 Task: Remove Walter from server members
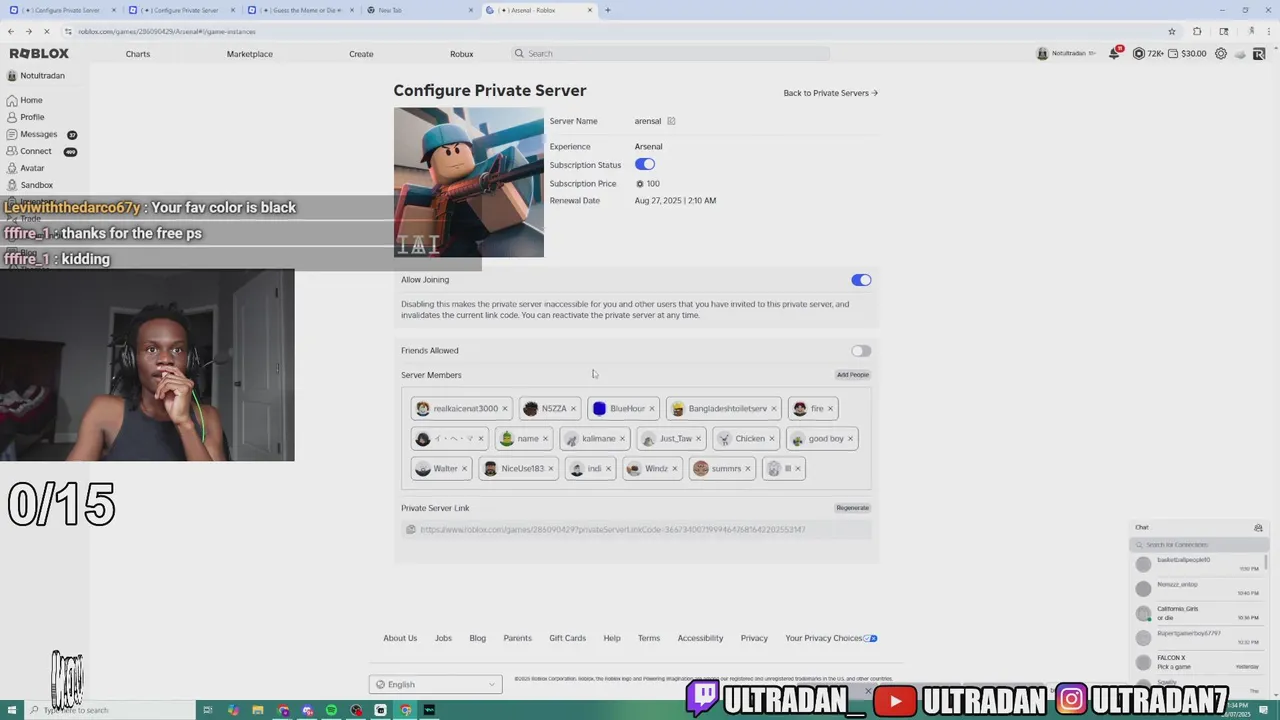pos(464,469)
